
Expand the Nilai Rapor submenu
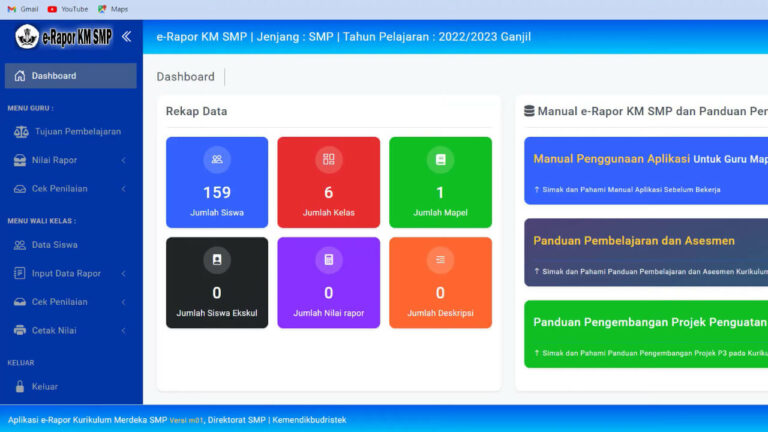click(123, 160)
